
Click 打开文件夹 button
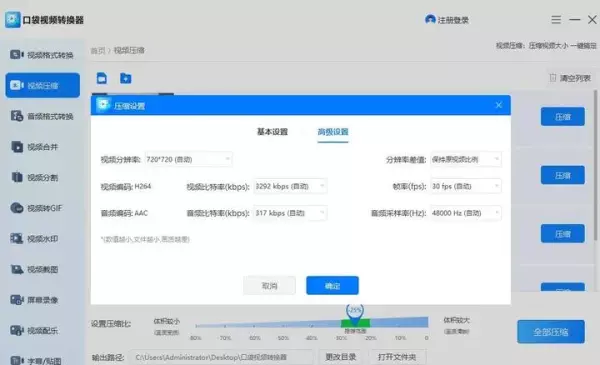click(x=397, y=357)
